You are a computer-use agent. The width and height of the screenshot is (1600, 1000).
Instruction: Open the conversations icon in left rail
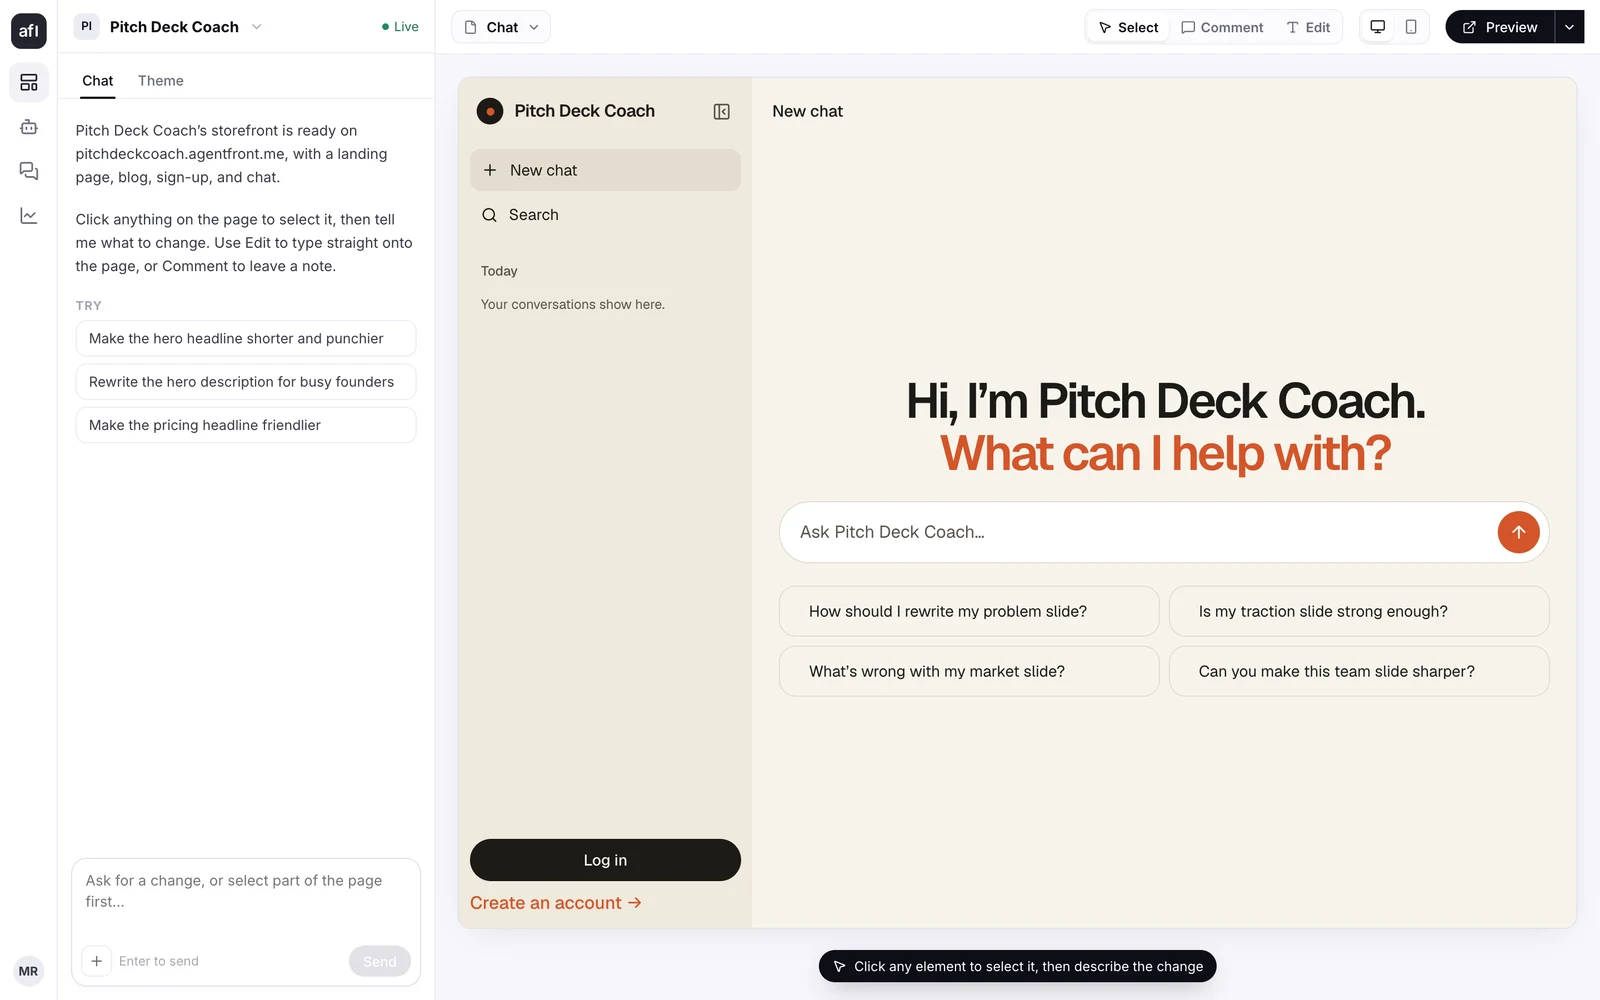[x=29, y=171]
